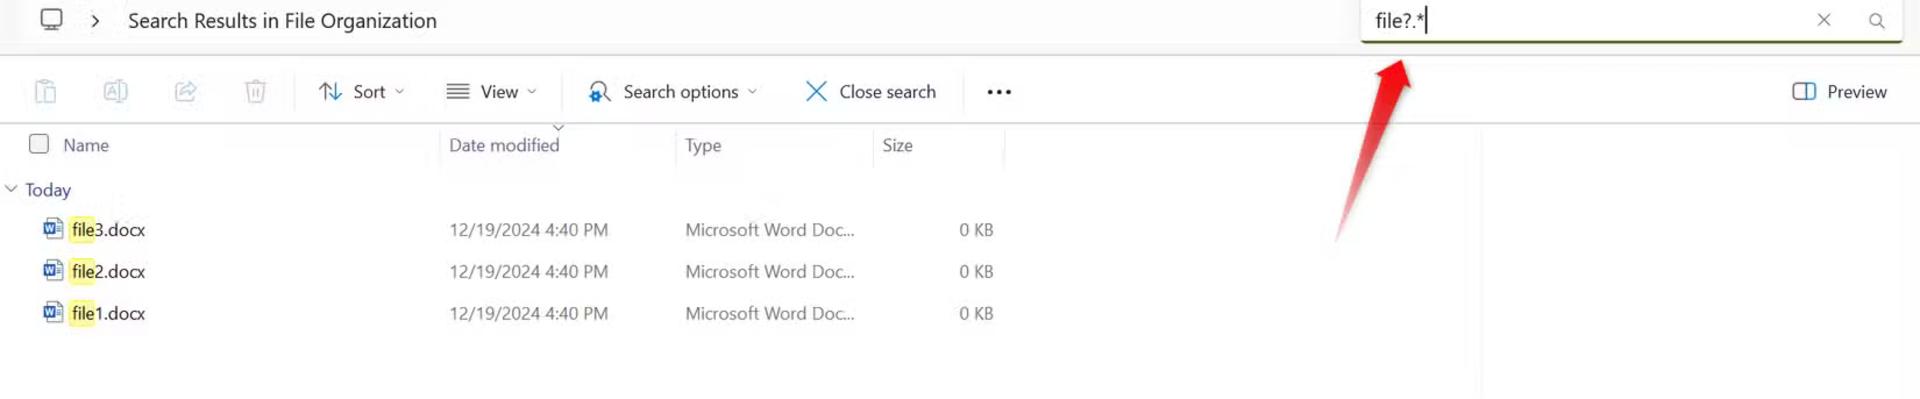
Task: Collapse the Today group
Action: pos(11,189)
